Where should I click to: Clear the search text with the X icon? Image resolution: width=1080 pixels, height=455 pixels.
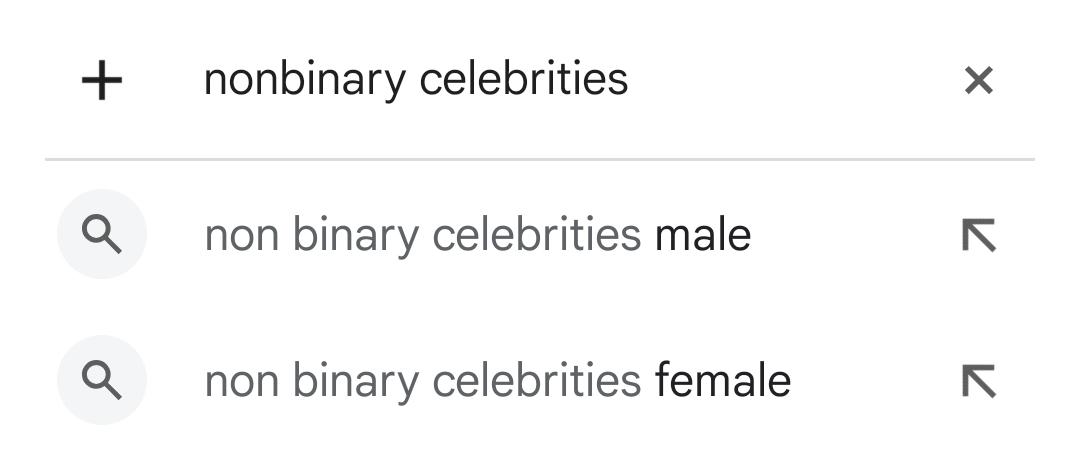[x=979, y=81]
